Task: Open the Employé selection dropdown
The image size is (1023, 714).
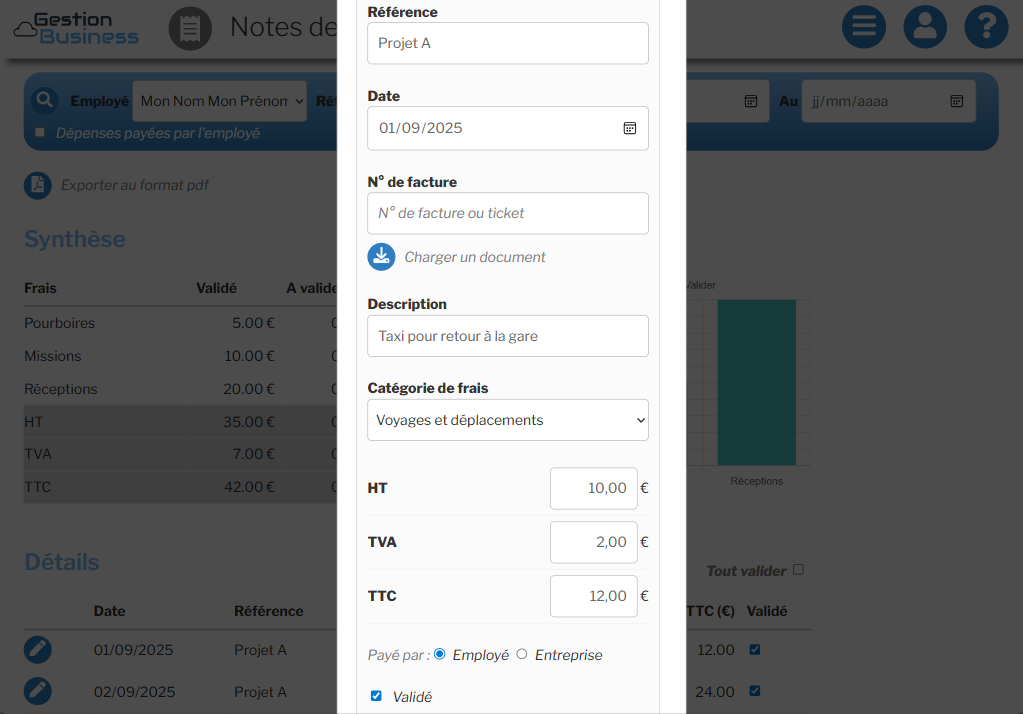Action: 220,101
